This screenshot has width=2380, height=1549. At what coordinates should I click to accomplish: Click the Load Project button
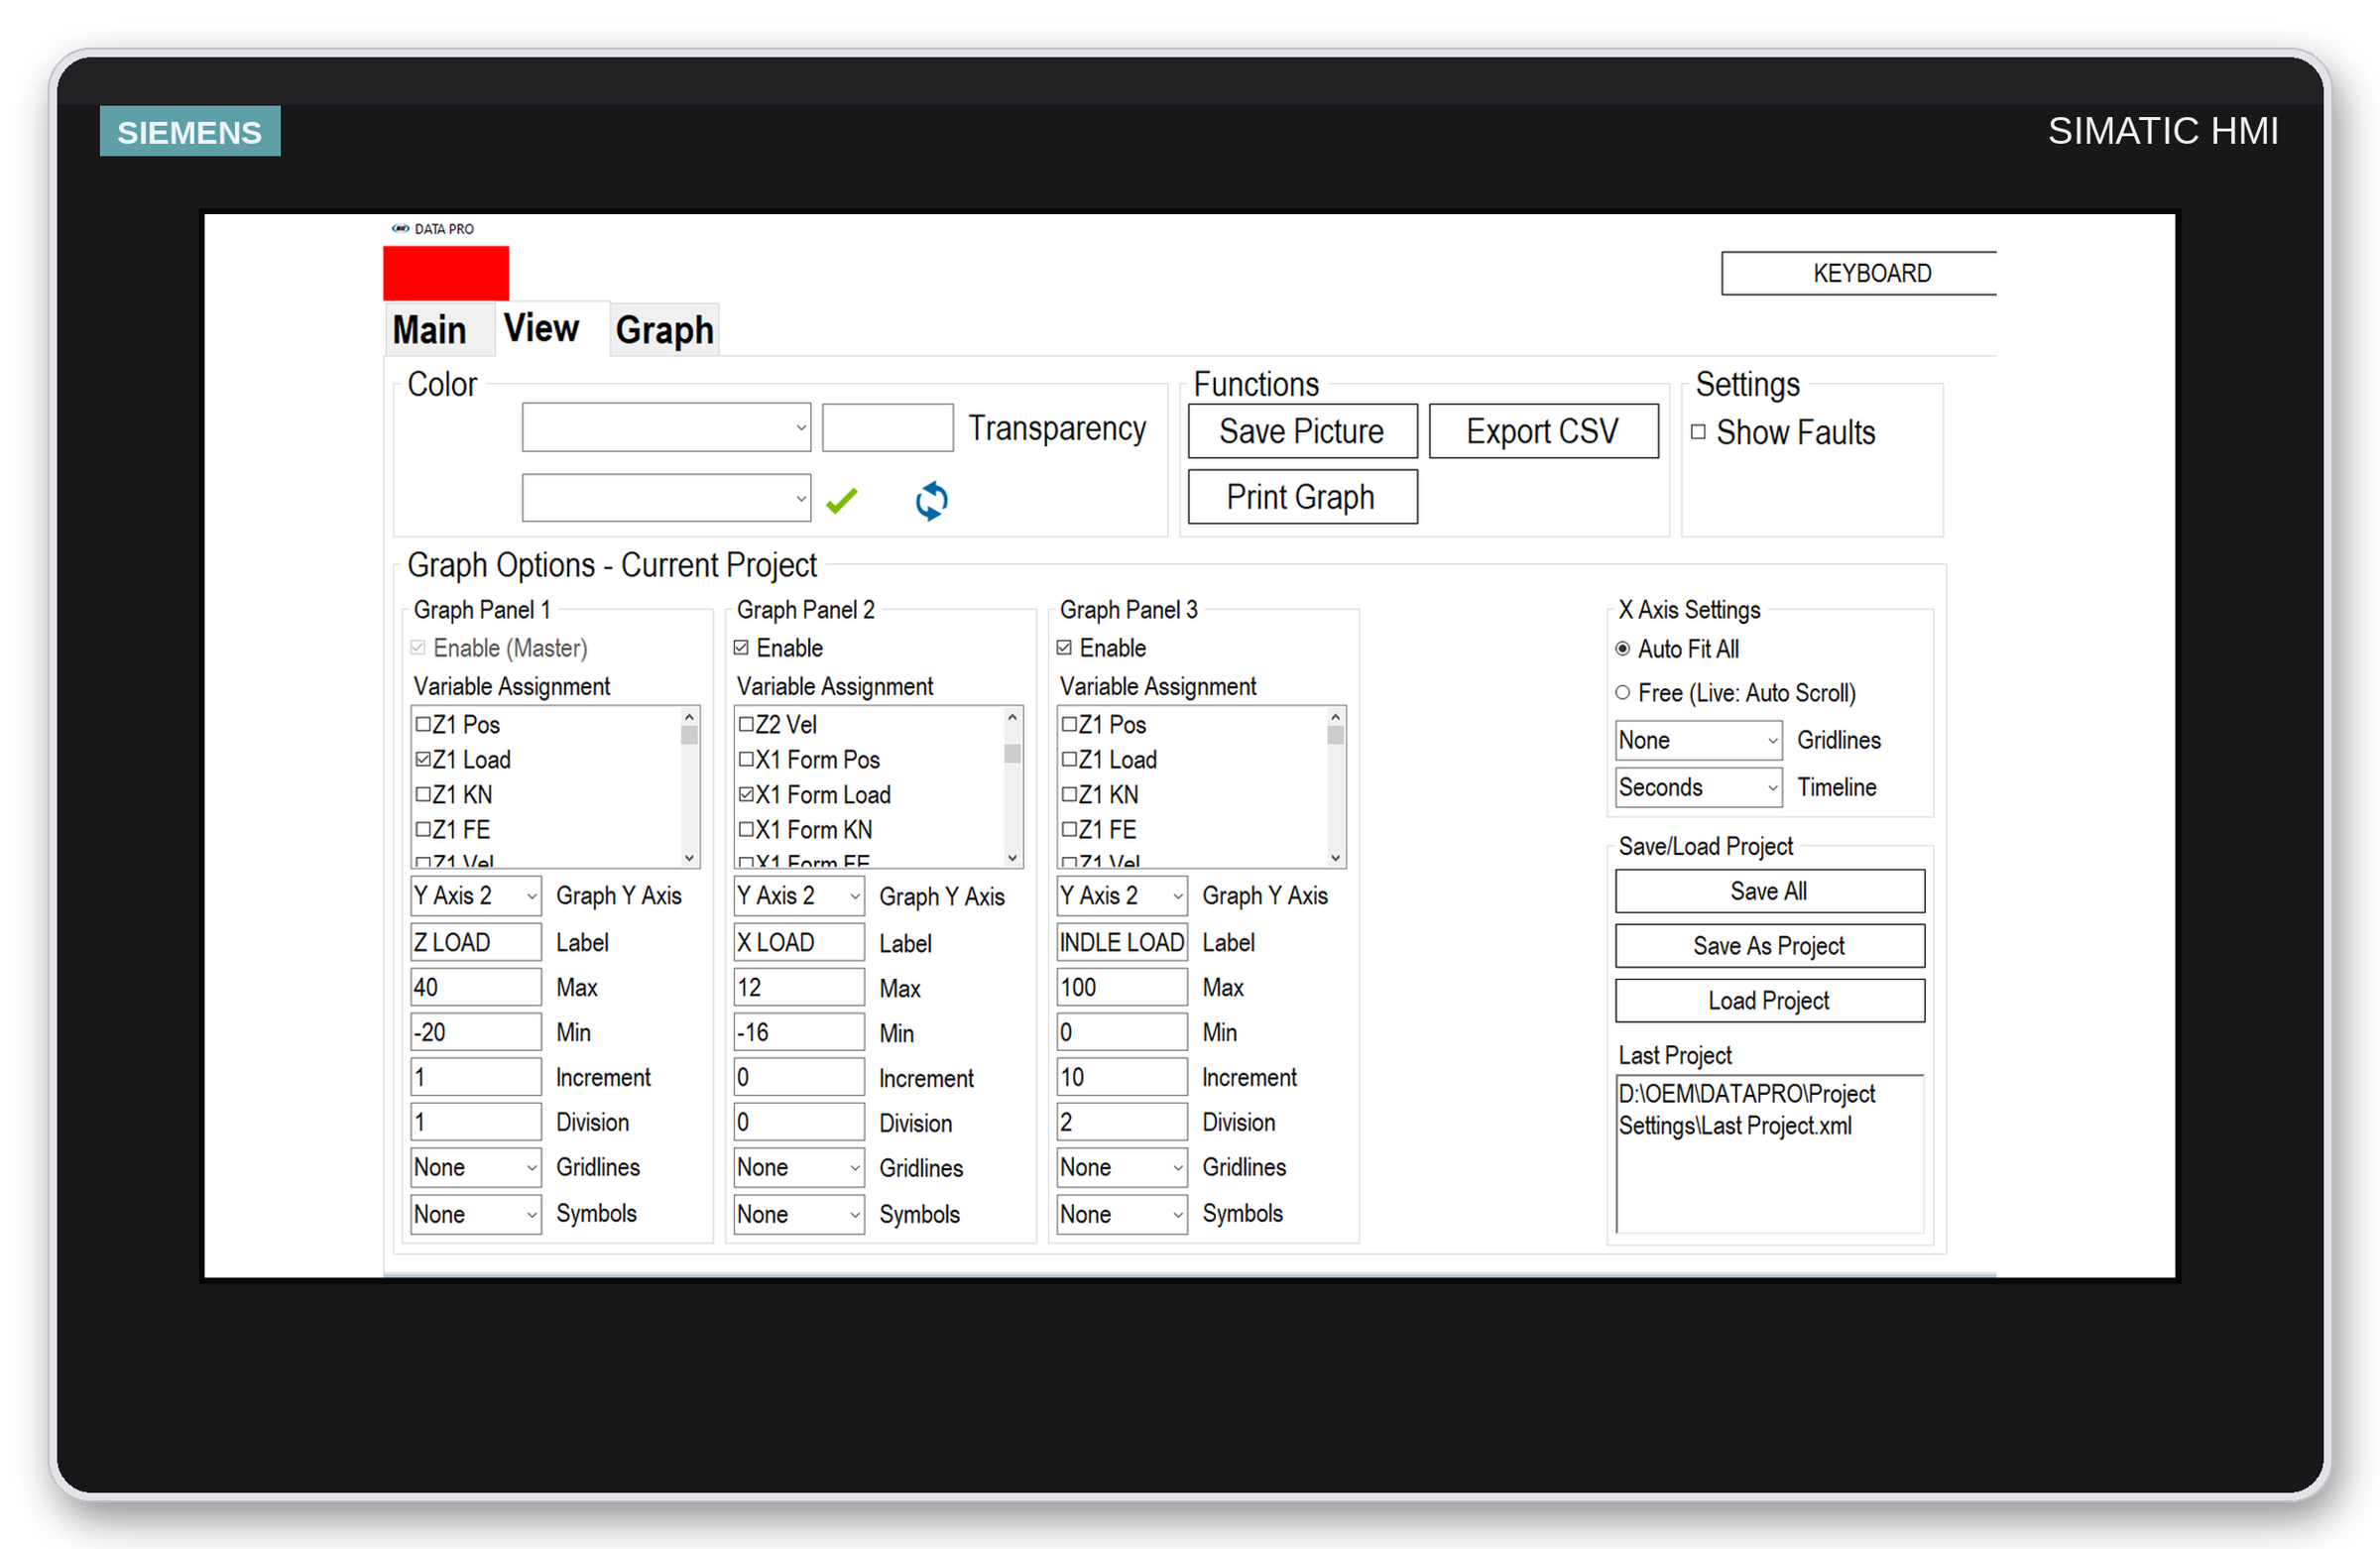pyautogui.click(x=1769, y=1001)
